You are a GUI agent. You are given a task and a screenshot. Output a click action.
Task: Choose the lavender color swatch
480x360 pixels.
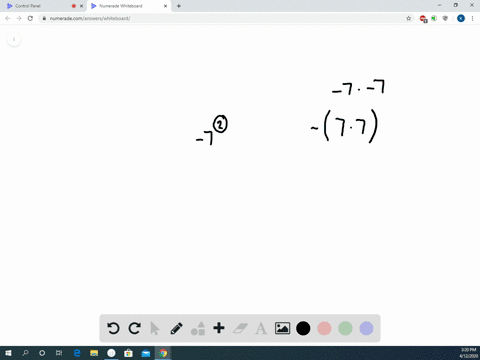[x=366, y=328]
